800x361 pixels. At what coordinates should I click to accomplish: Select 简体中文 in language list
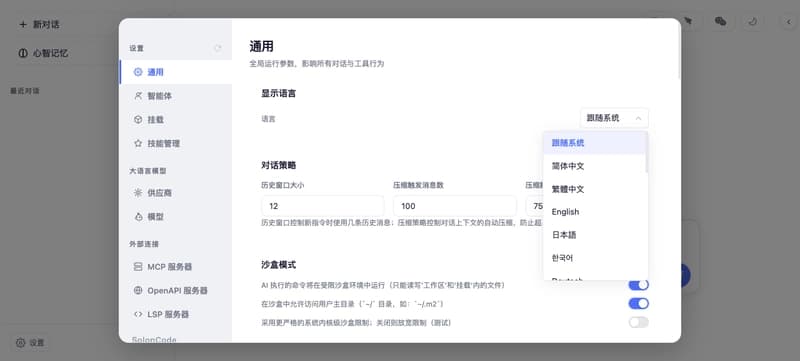[594, 166]
